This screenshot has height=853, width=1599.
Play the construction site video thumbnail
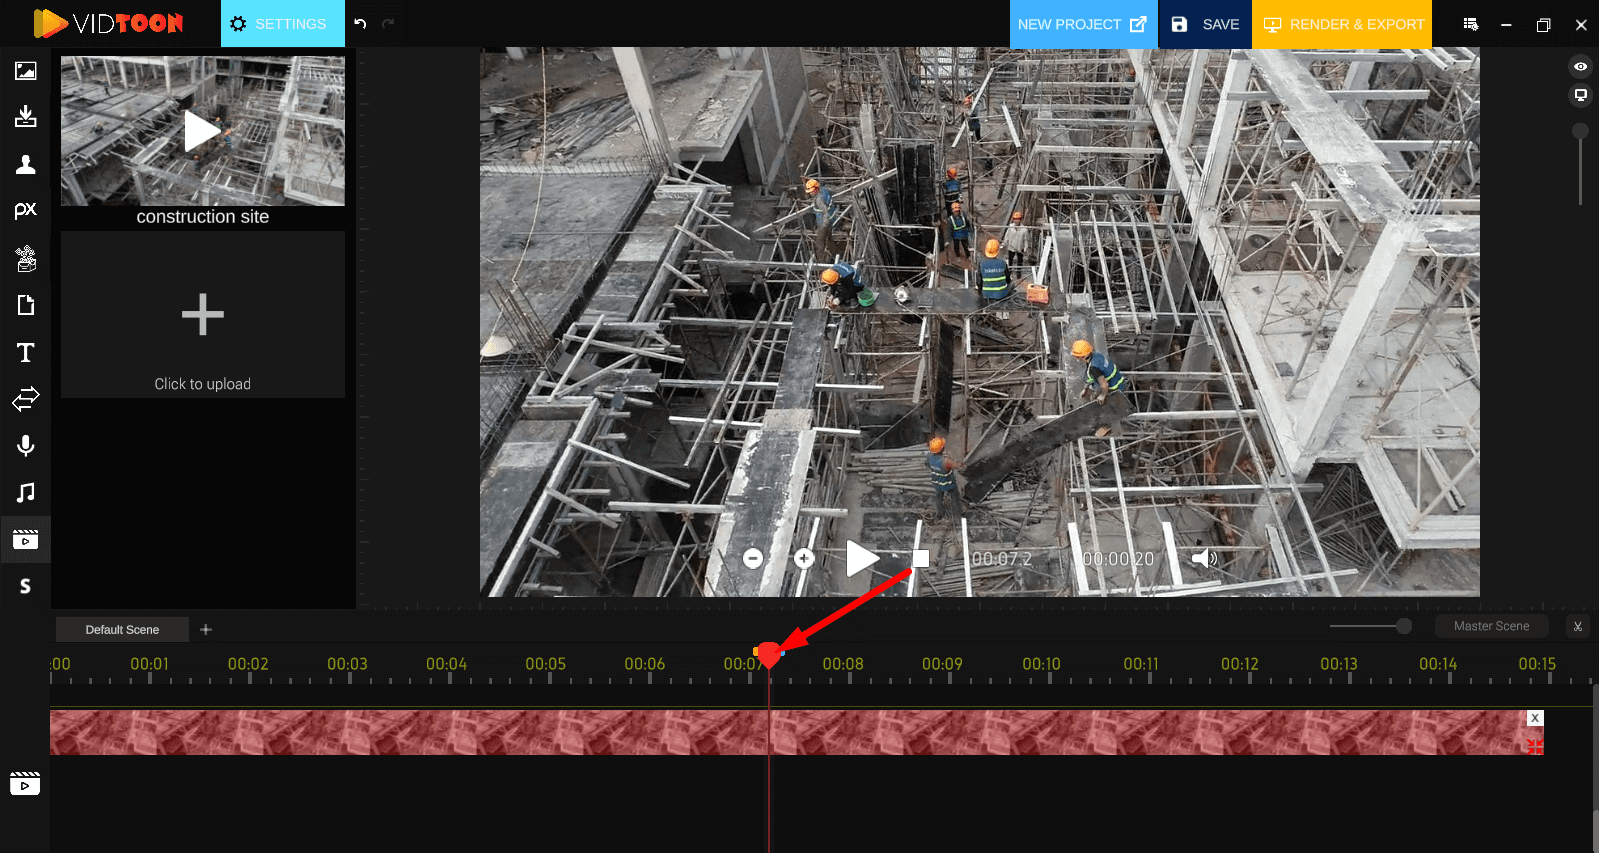[202, 131]
